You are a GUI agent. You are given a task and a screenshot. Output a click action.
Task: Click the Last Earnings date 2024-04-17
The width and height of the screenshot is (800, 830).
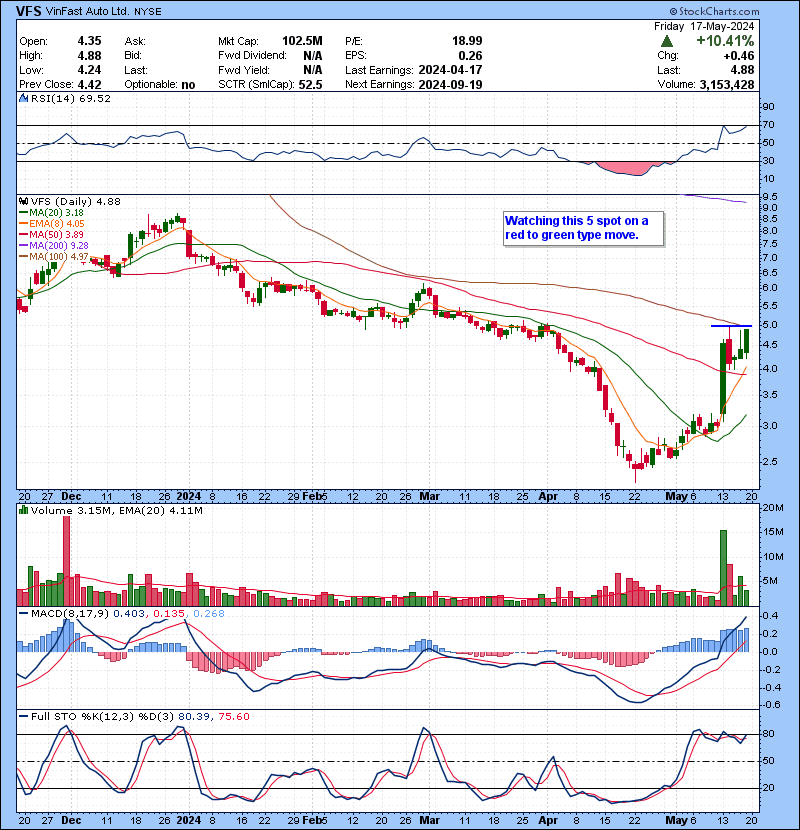[x=450, y=70]
